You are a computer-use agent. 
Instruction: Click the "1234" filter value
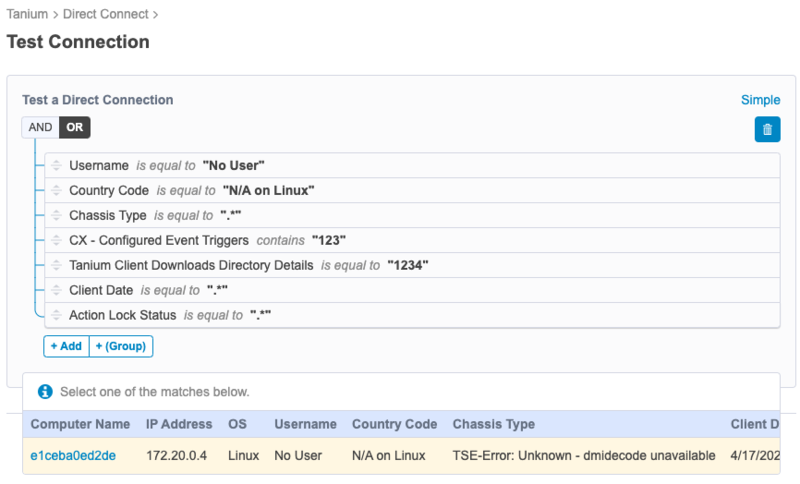pyautogui.click(x=408, y=265)
